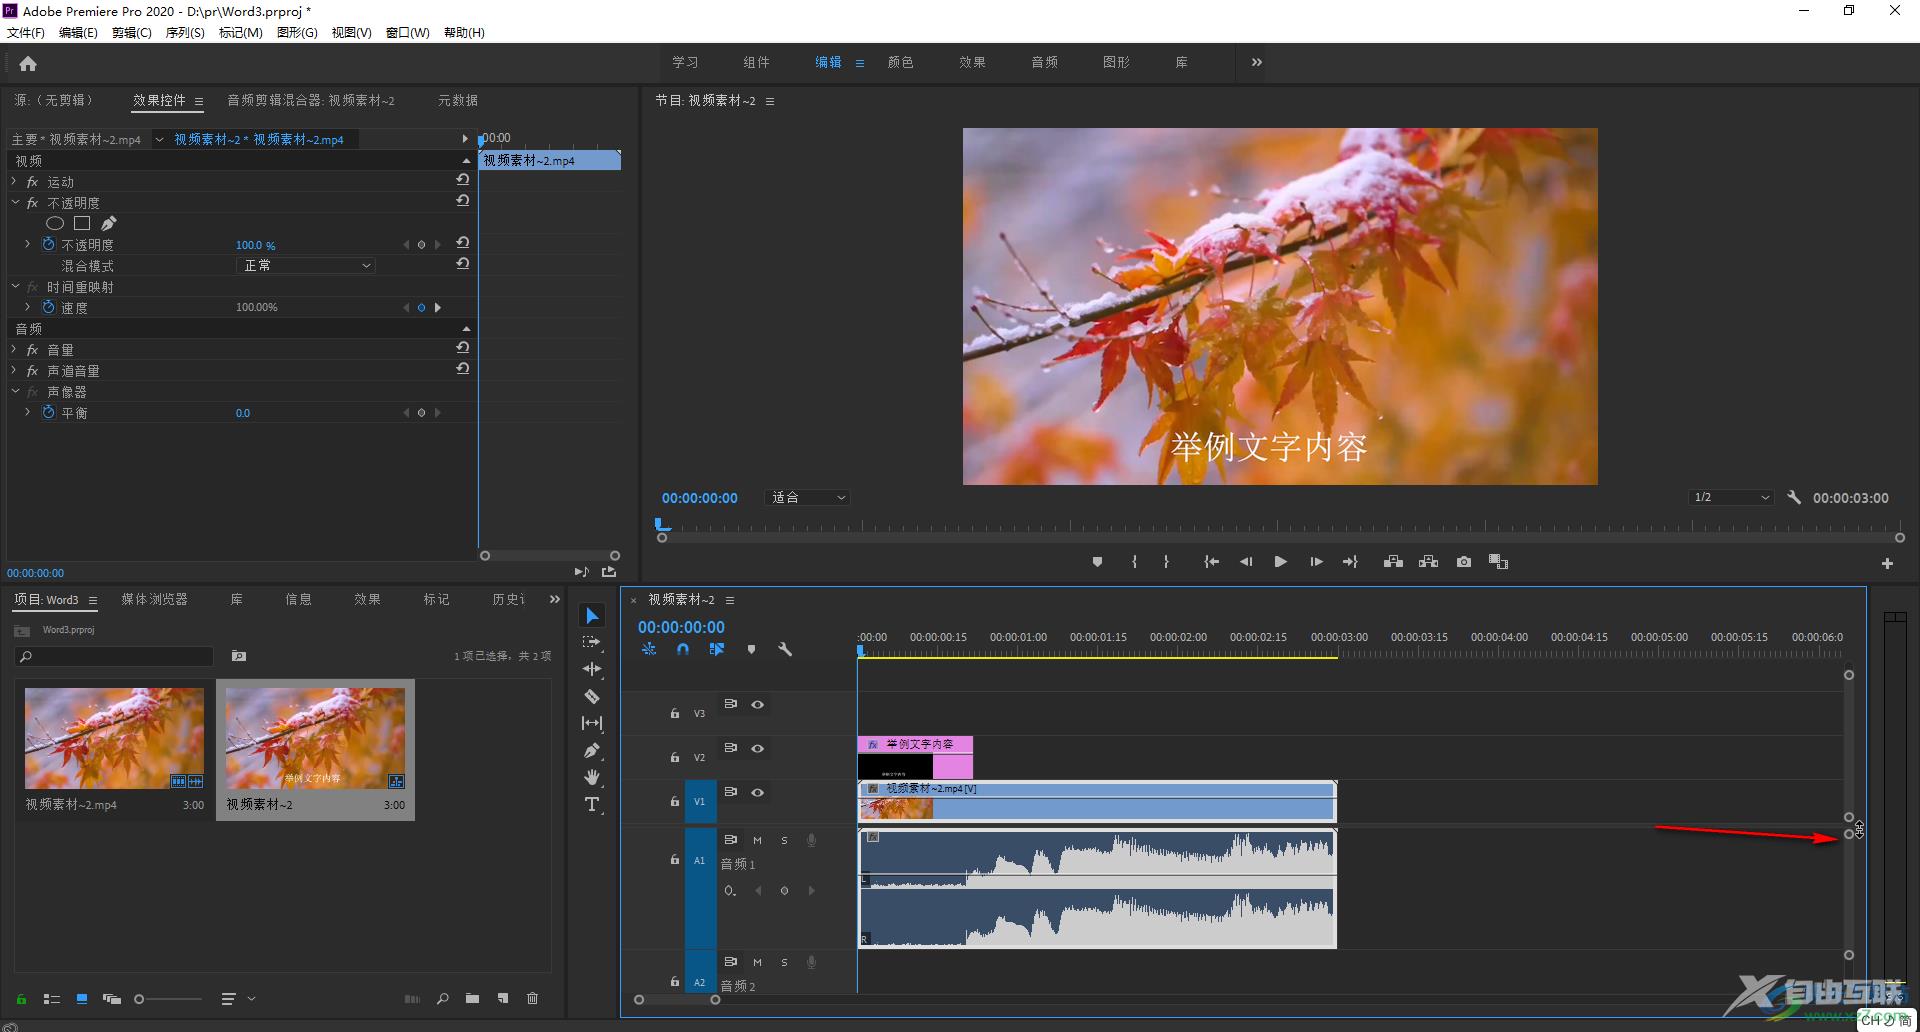Image resolution: width=1920 pixels, height=1032 pixels.
Task: Collapse the 时间重映射 effect
Action: pos(14,286)
